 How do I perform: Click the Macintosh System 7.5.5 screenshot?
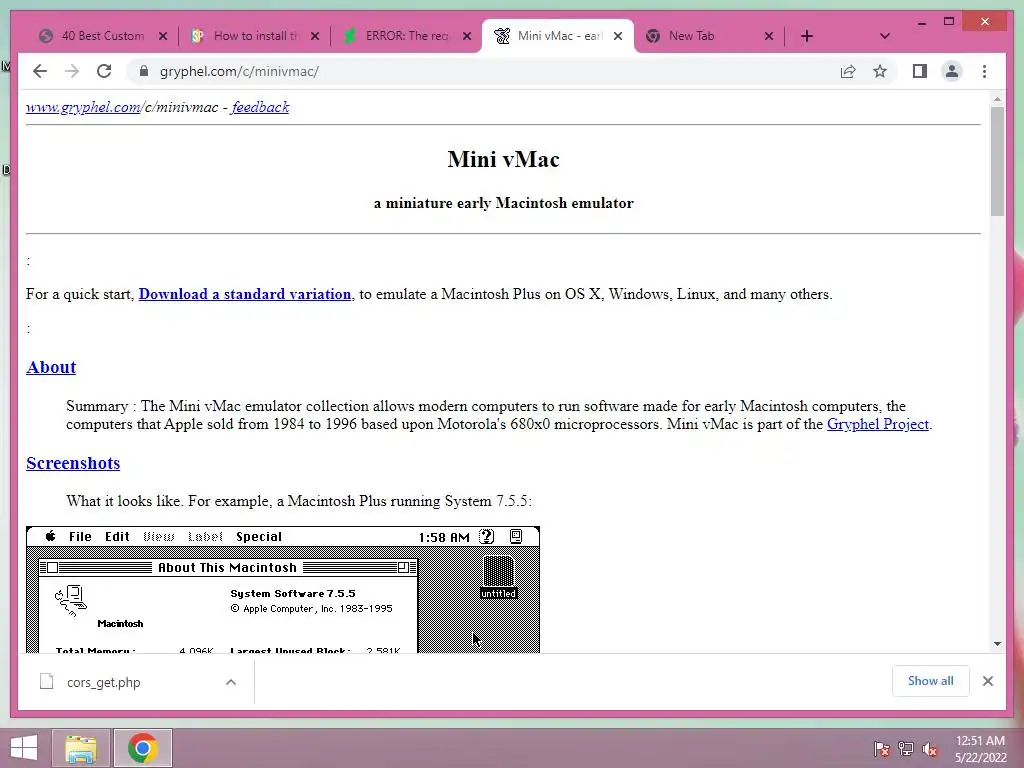click(283, 589)
